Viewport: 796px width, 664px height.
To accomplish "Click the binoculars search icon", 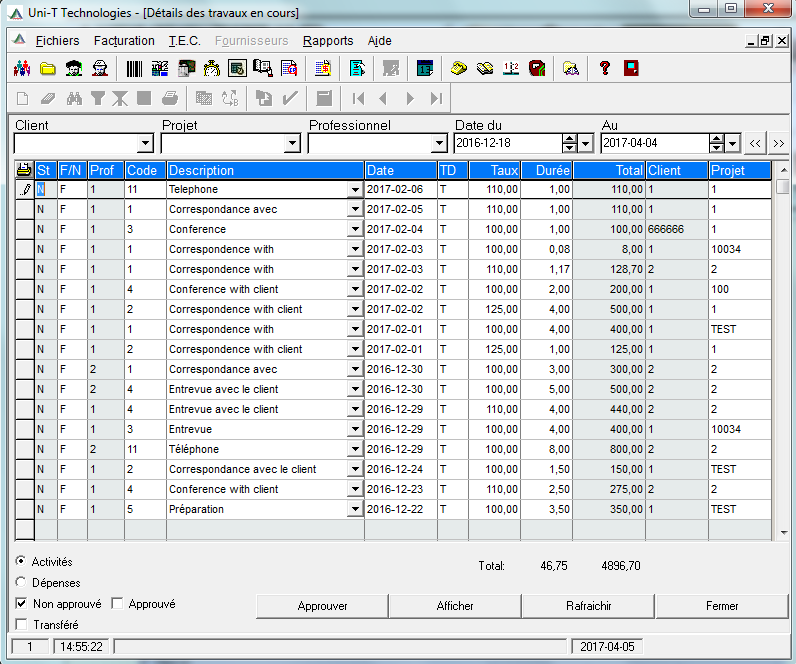I will (x=73, y=98).
